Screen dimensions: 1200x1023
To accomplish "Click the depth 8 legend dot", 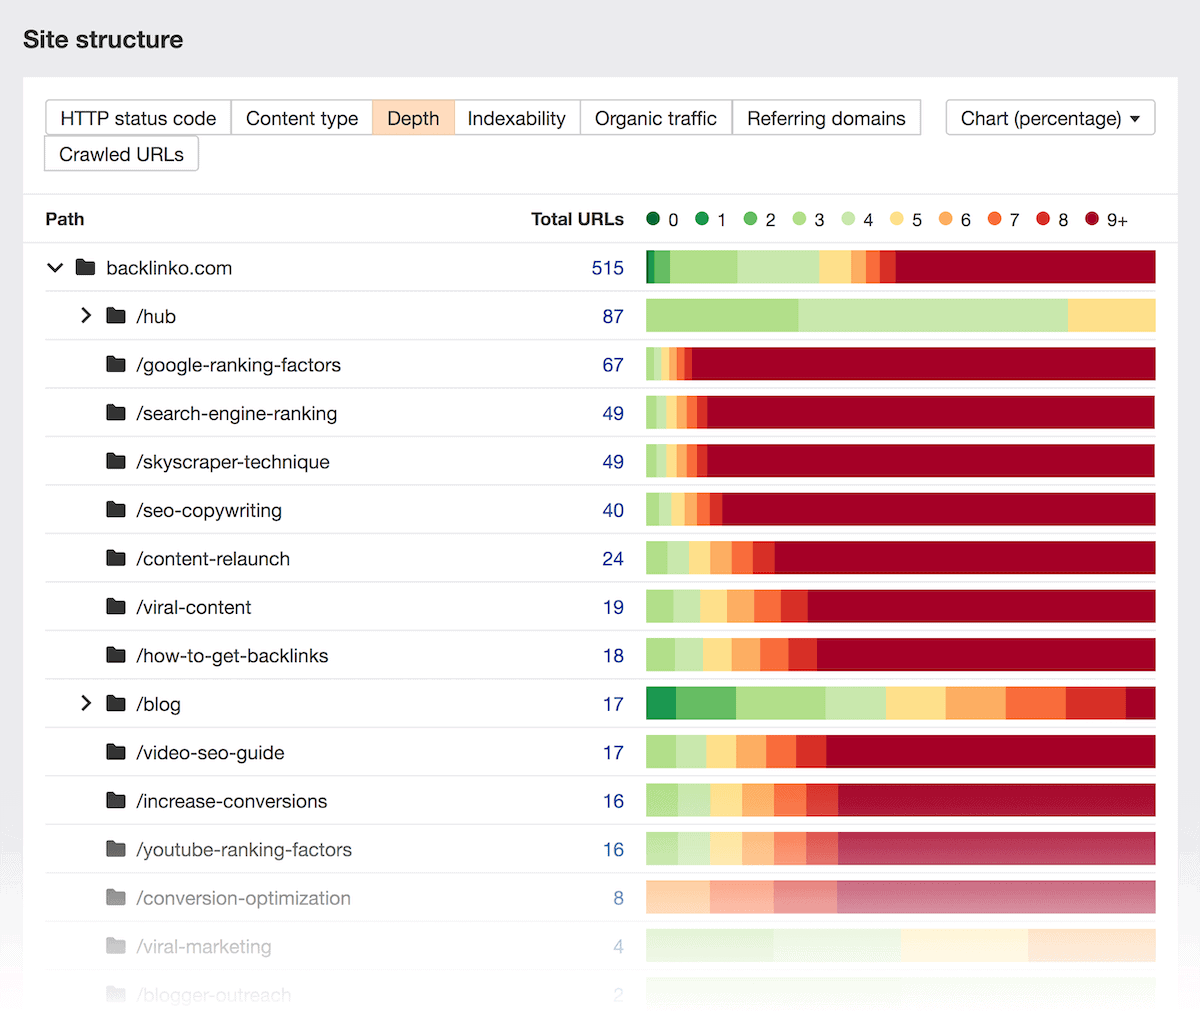I will pos(1044,218).
